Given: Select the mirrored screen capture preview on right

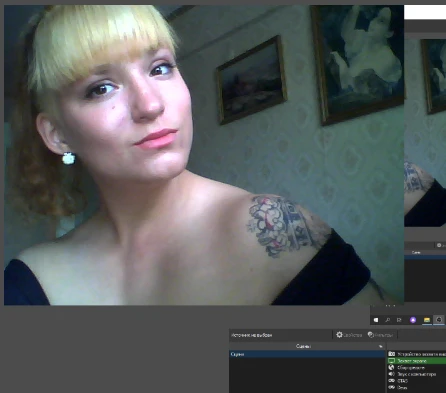Looking at the screenshot, I should (425, 133).
